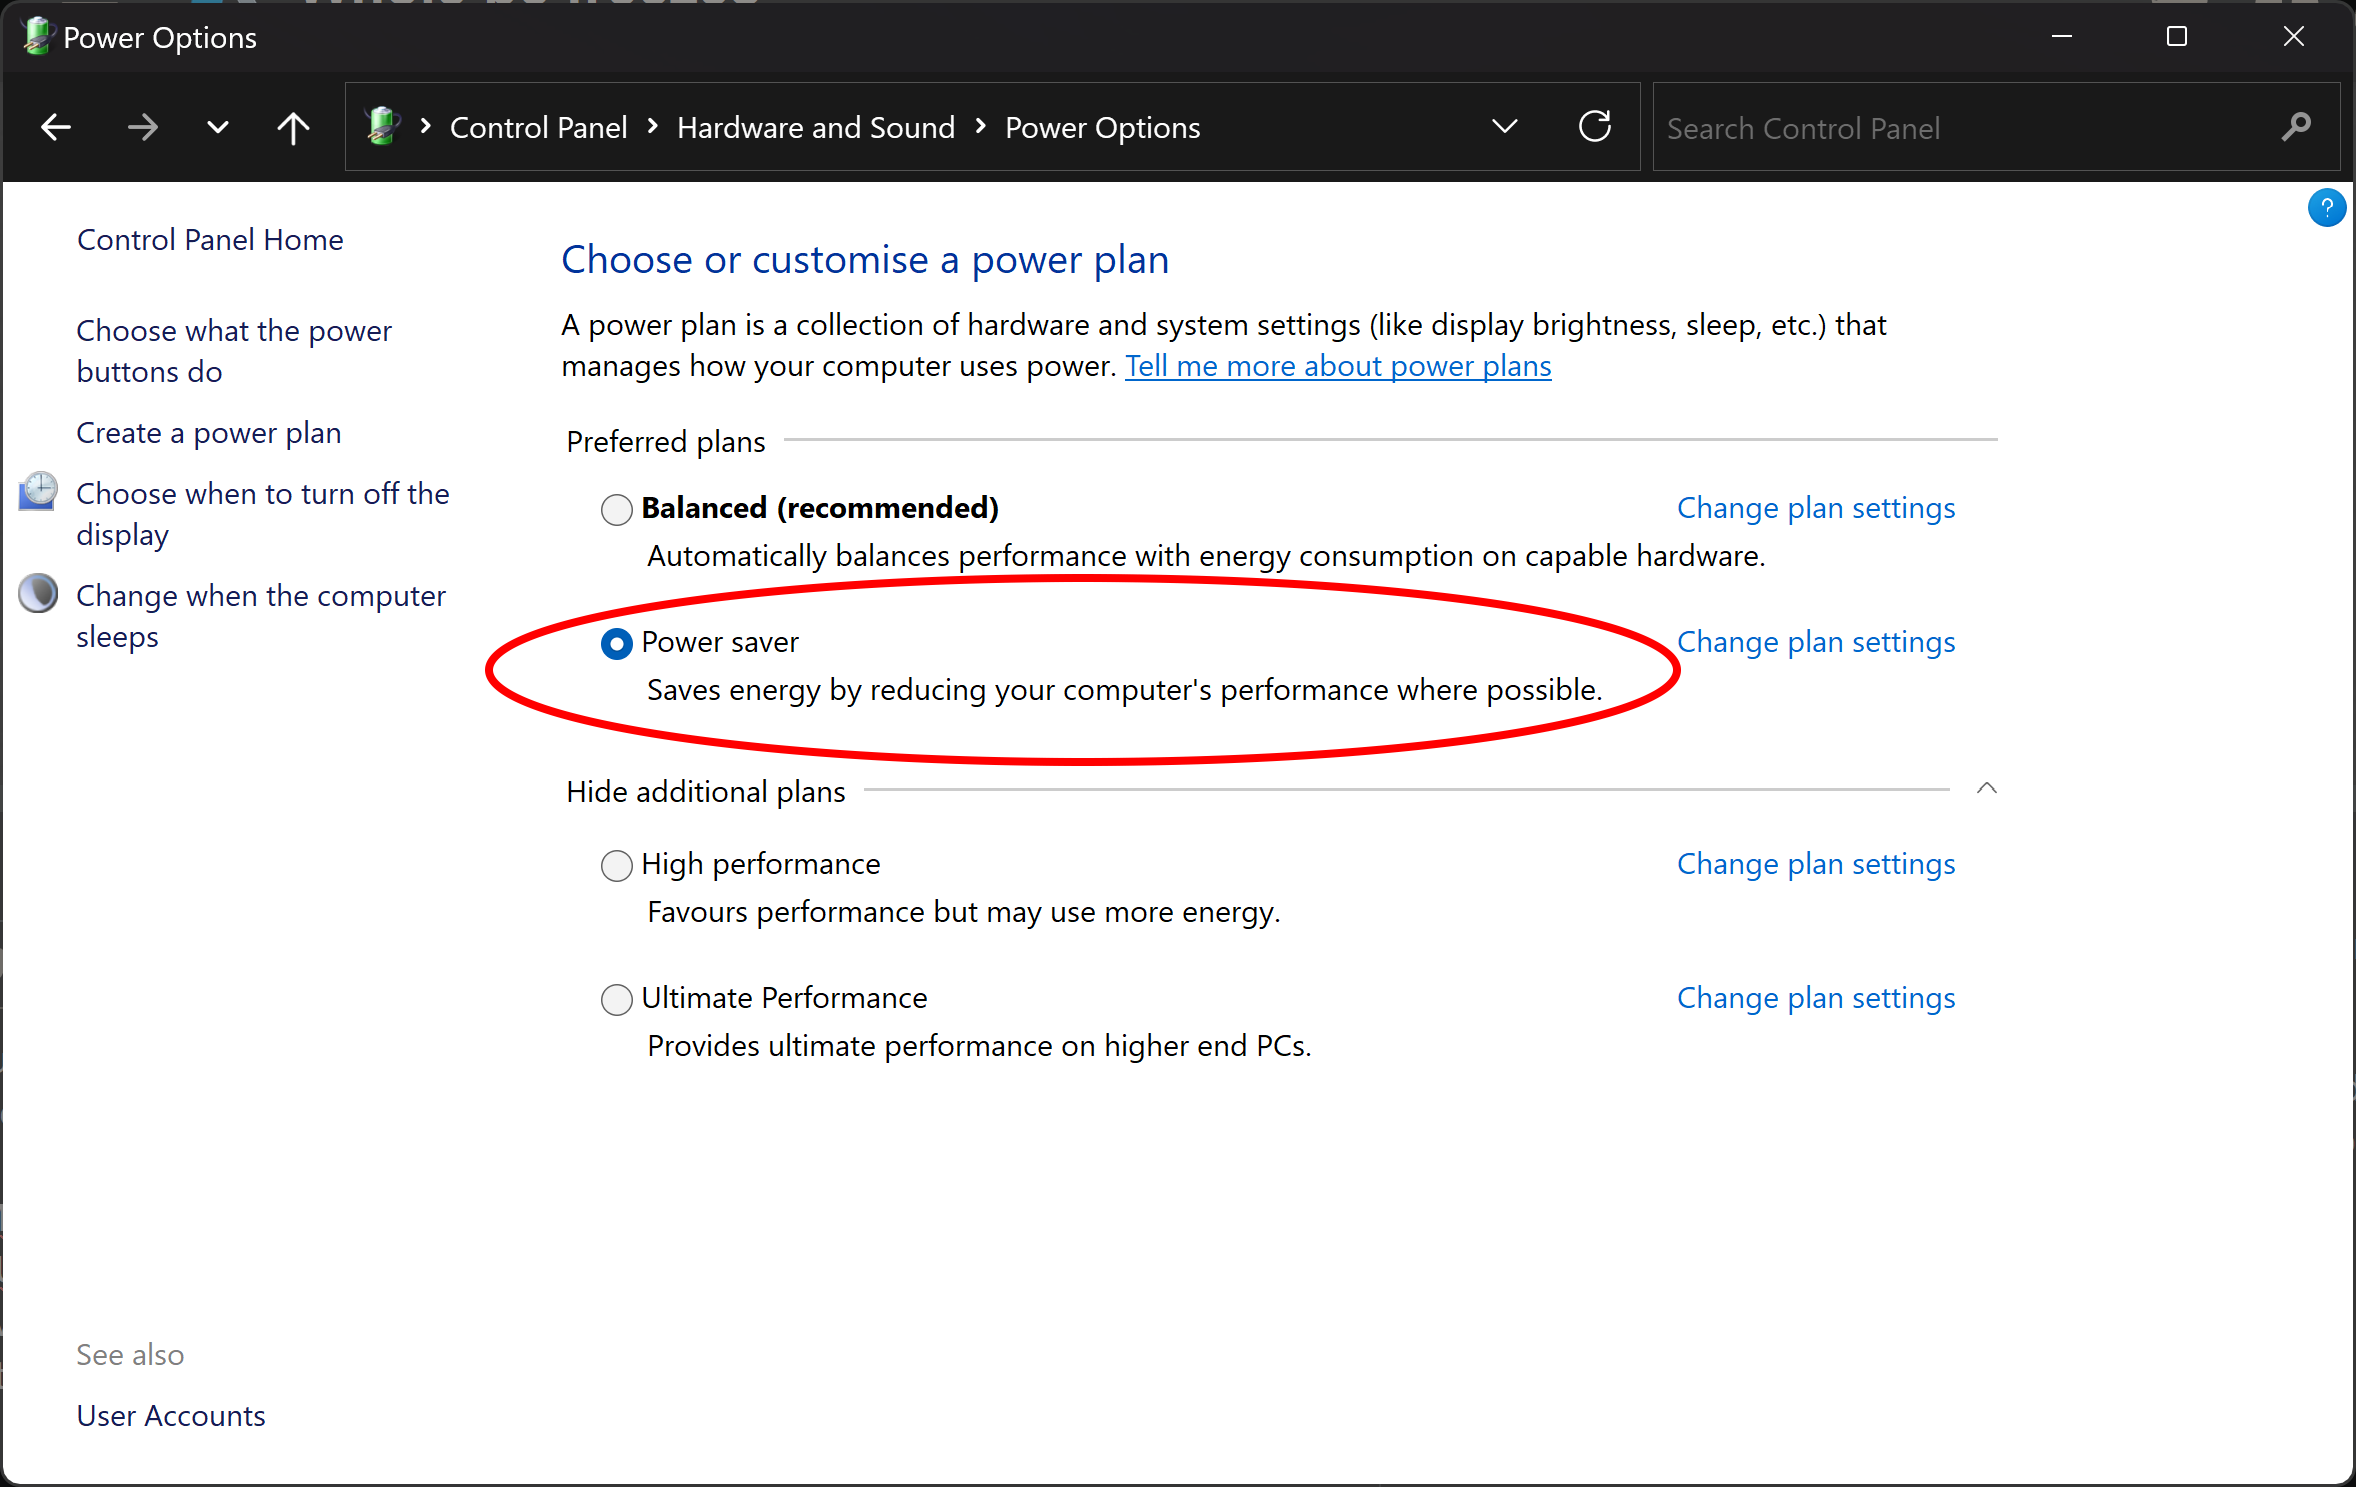Navigate to Control Panel breadcrumb

tap(538, 127)
